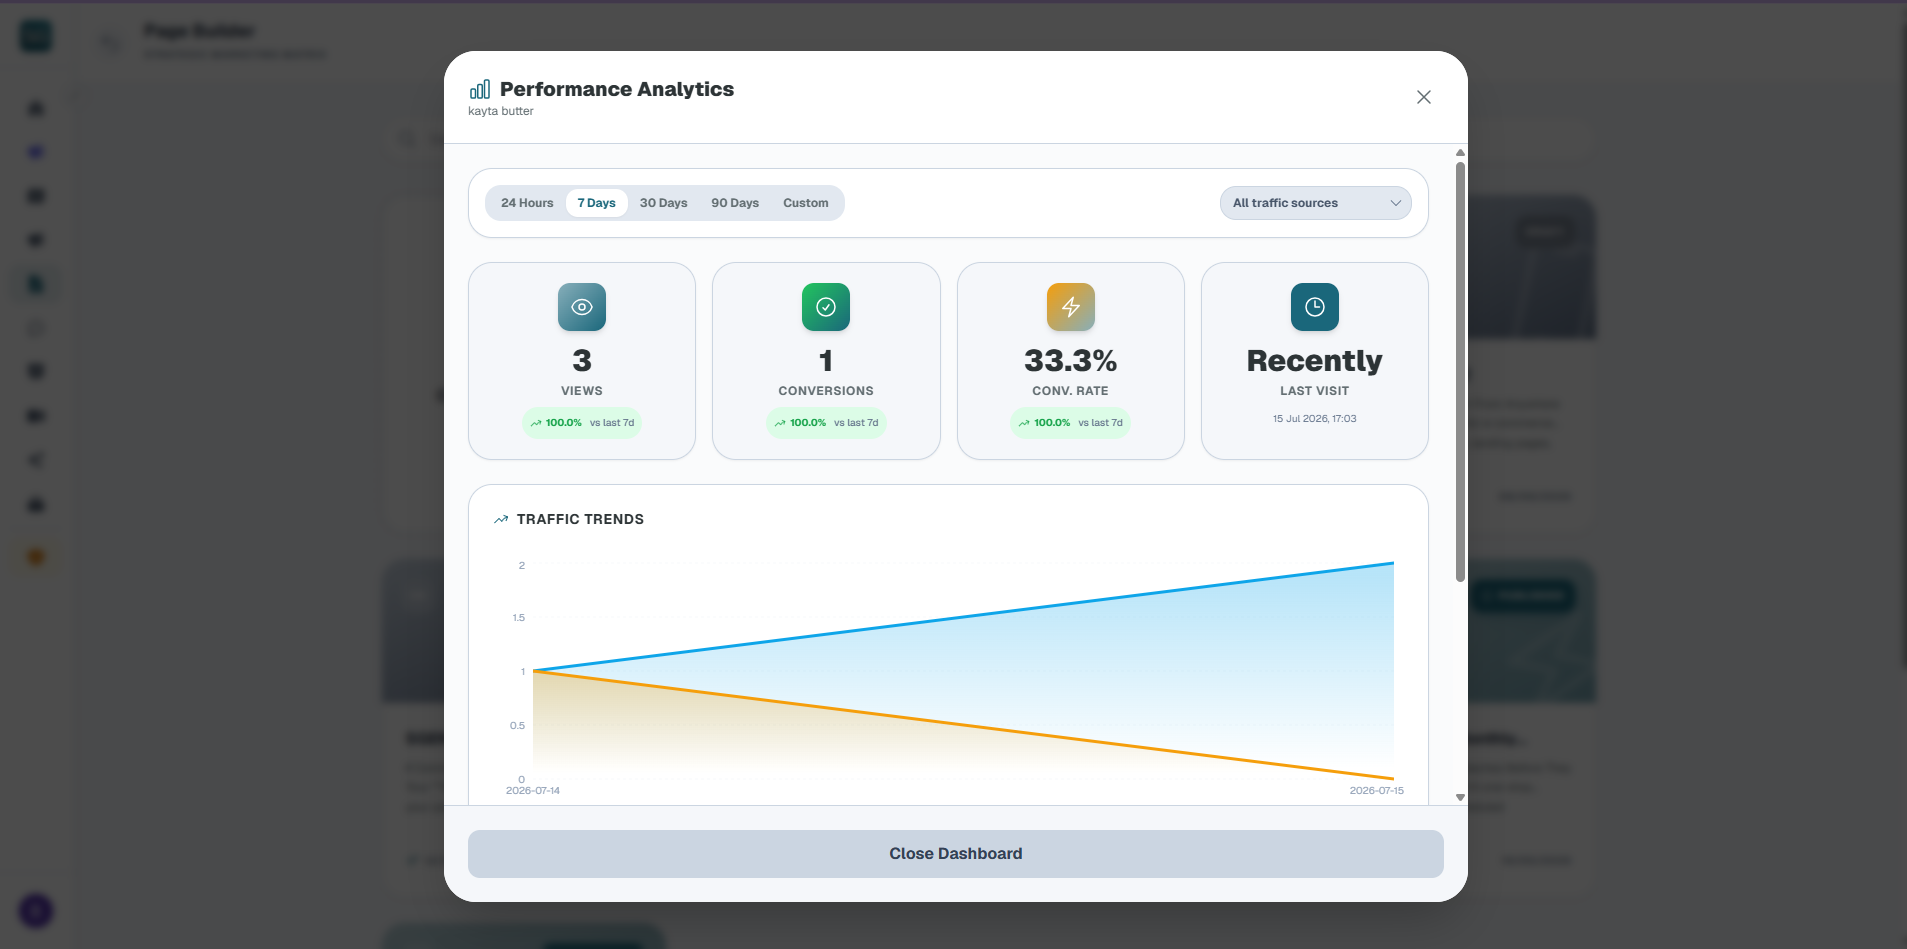Close the Performance Analytics dialog with X
The width and height of the screenshot is (1907, 949).
1423,97
